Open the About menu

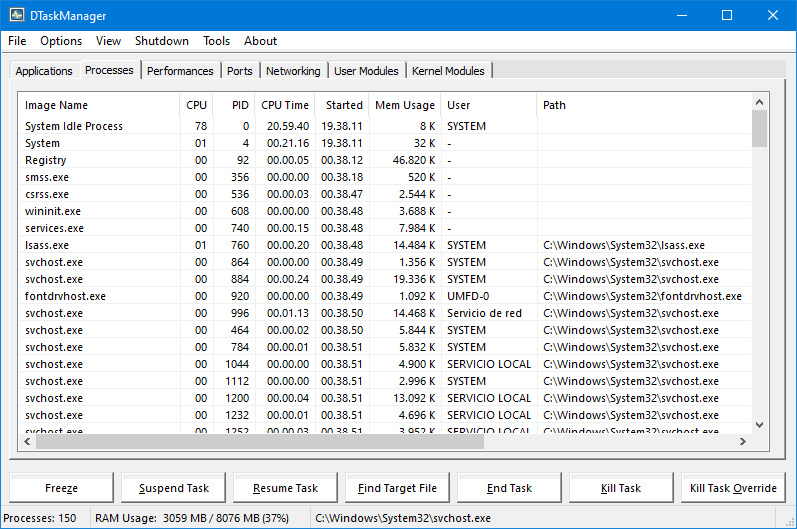click(260, 41)
